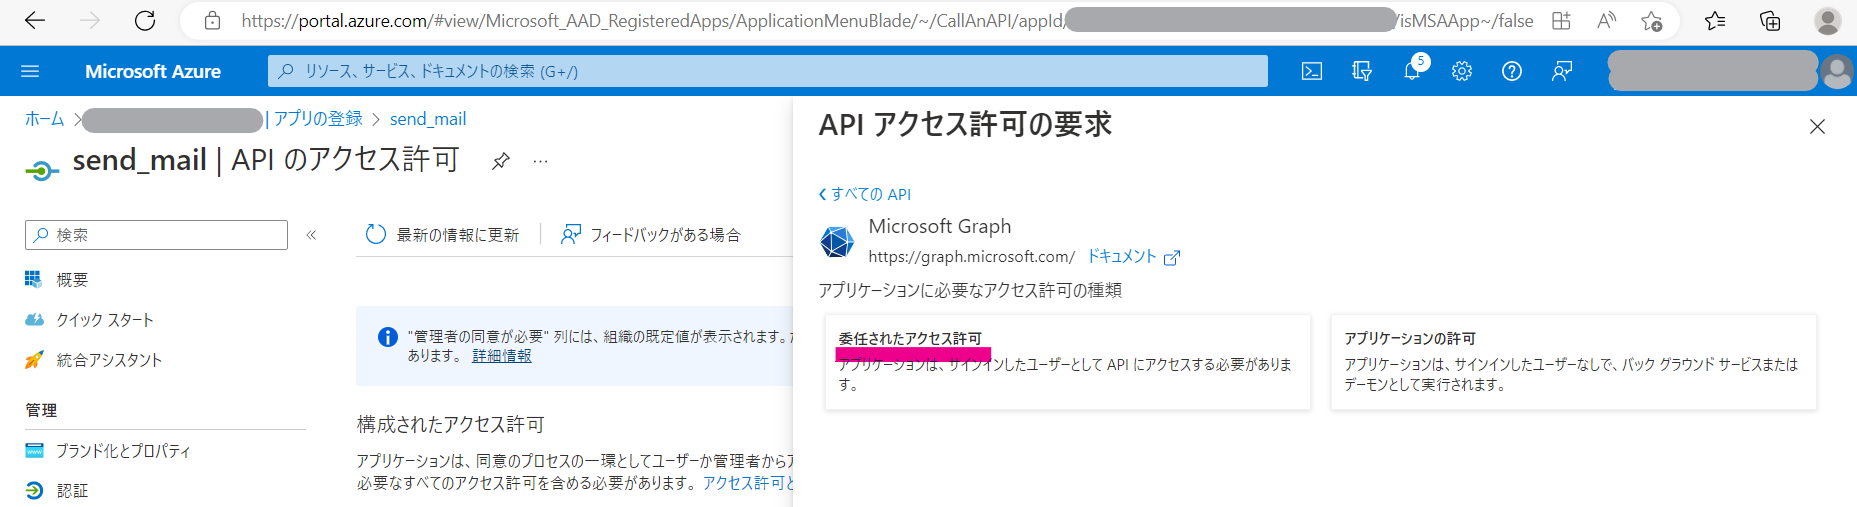Go back to すべての API
The image size is (1857, 507).
click(865, 194)
